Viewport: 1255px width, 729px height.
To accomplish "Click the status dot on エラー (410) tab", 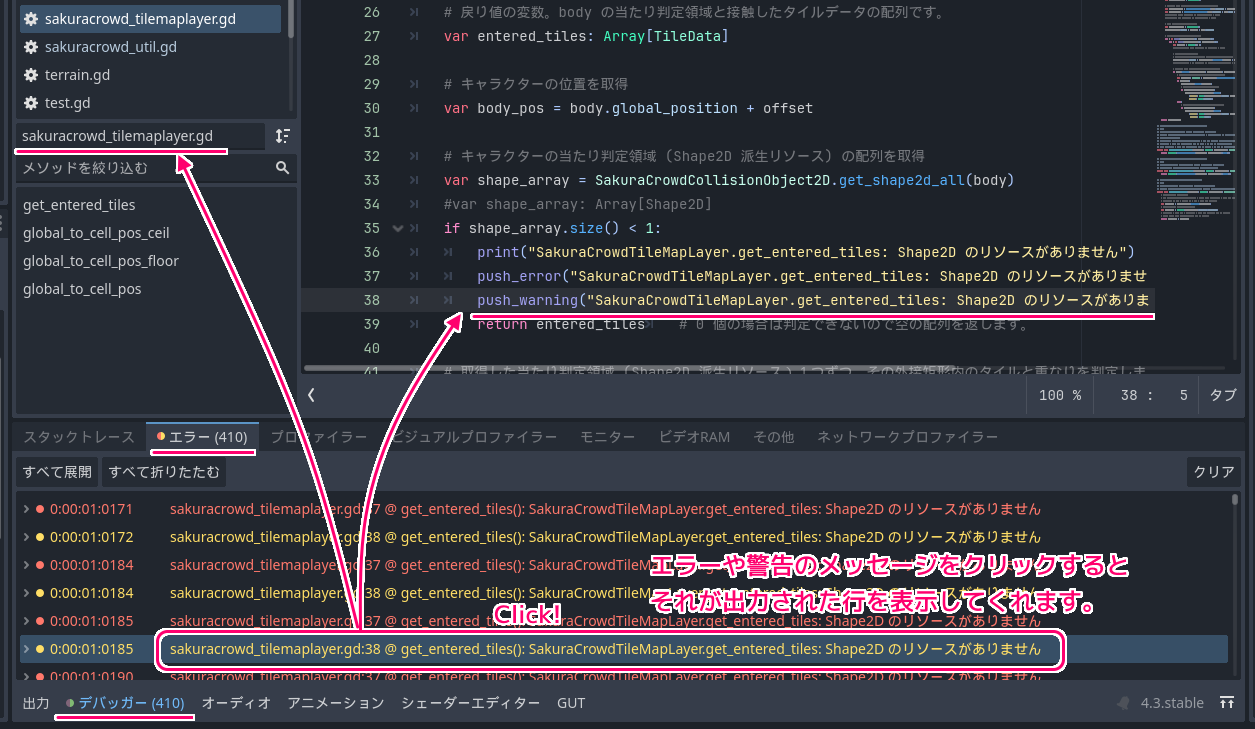I will pyautogui.click(x=161, y=437).
